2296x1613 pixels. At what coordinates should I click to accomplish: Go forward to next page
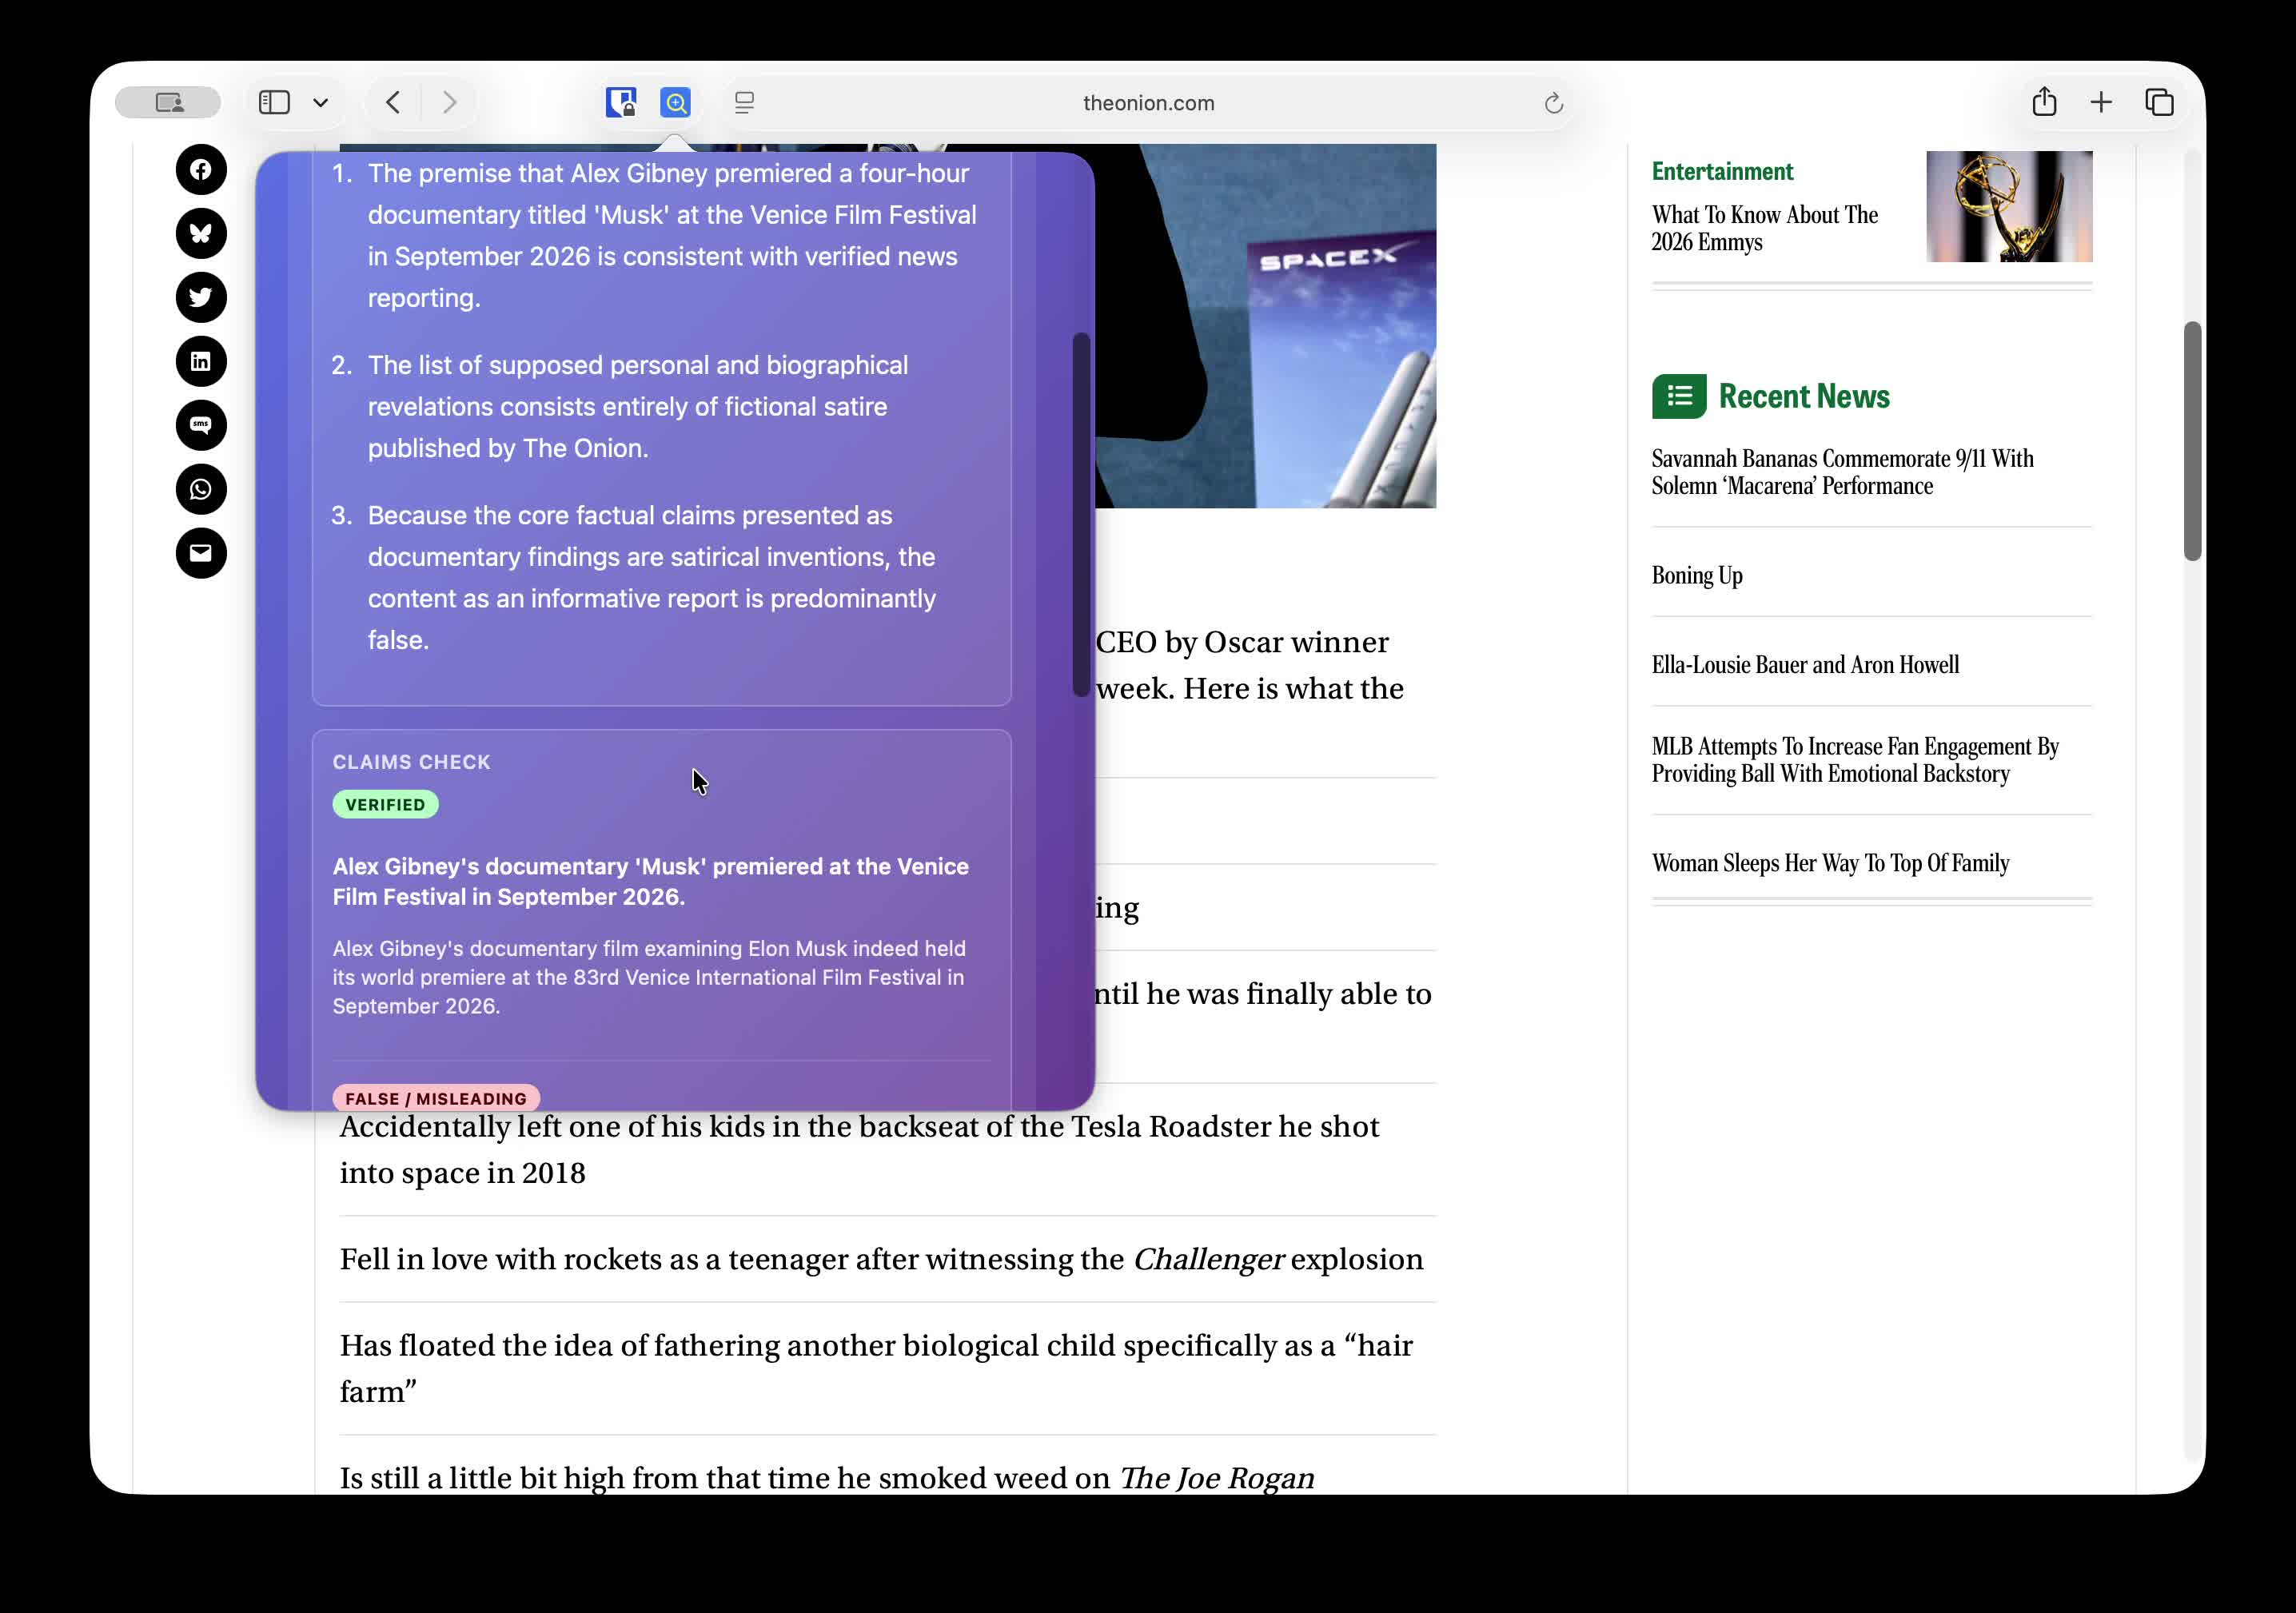[x=450, y=102]
